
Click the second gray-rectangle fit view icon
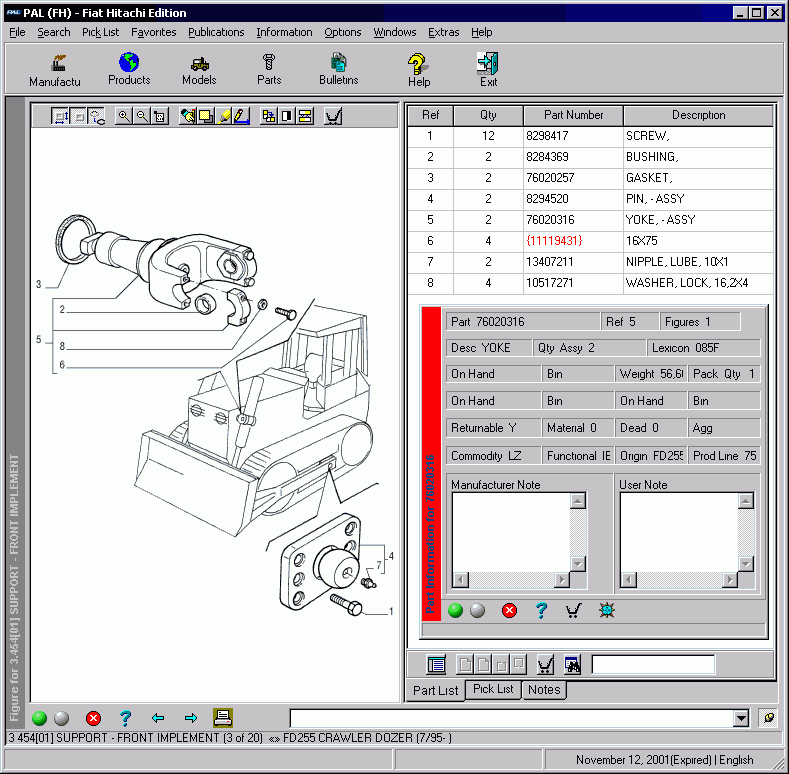78,117
